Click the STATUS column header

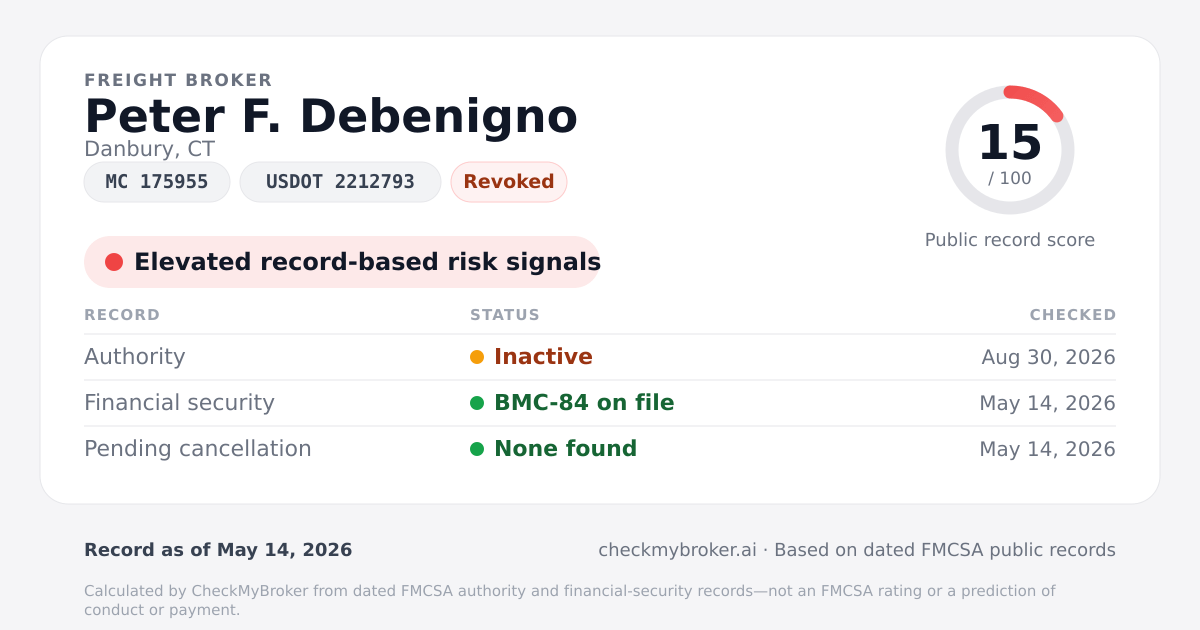(505, 315)
